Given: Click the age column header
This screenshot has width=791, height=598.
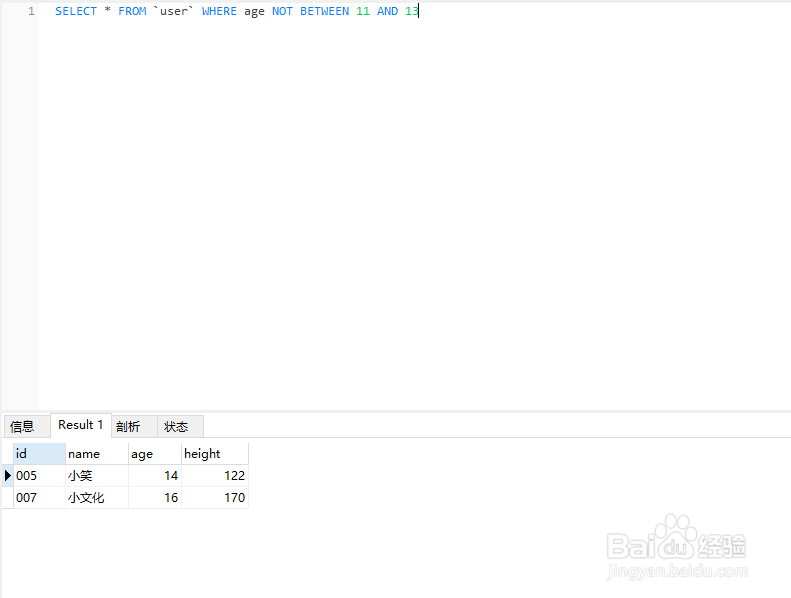Looking at the screenshot, I should click(x=154, y=454).
